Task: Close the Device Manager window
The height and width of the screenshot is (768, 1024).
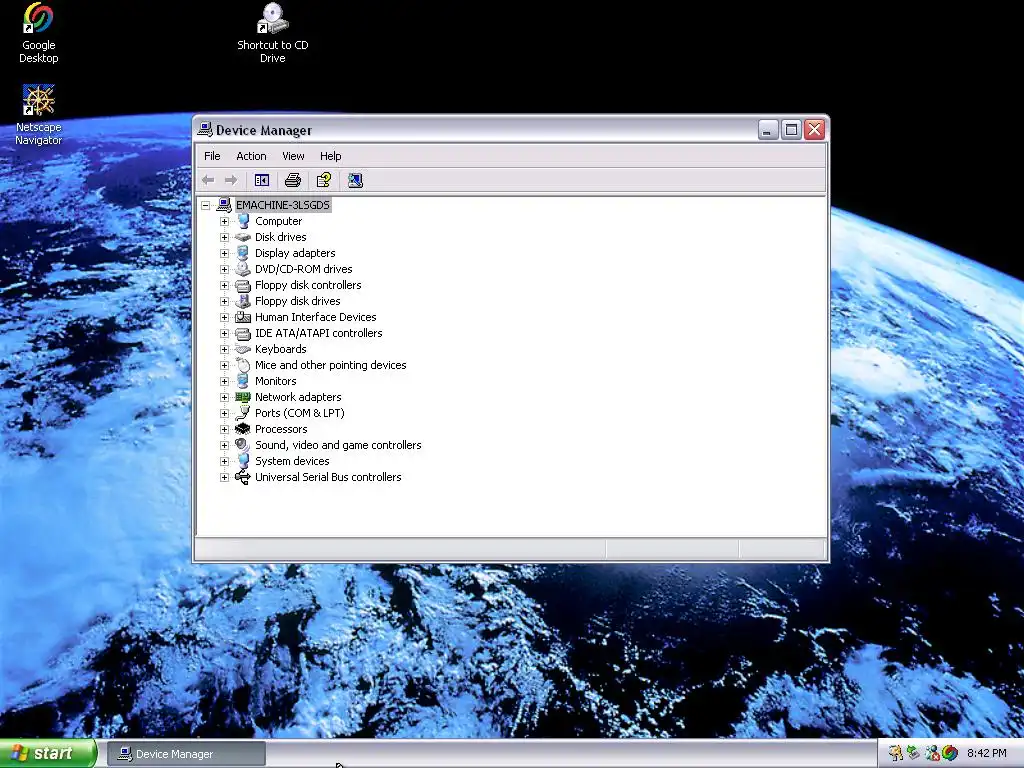Action: tap(814, 130)
